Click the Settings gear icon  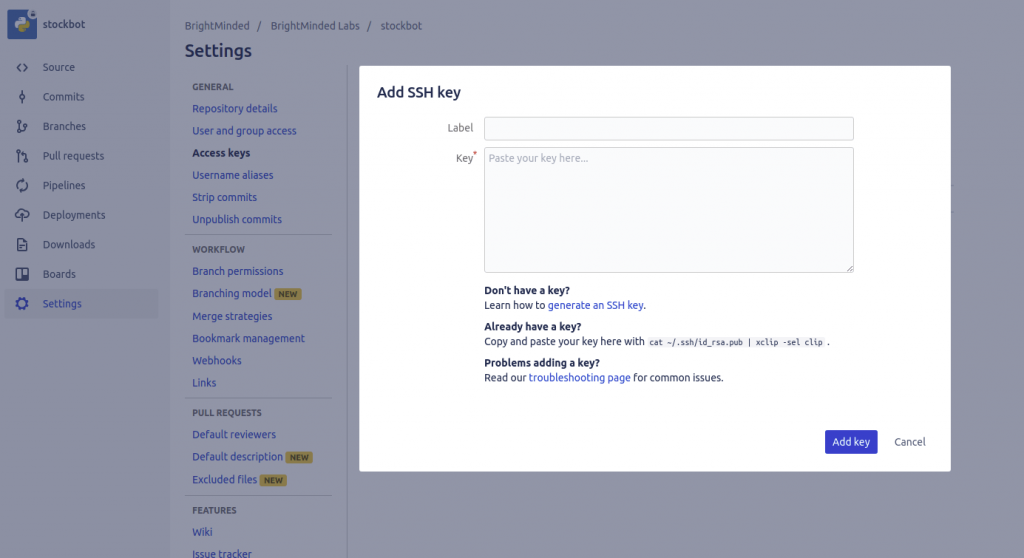tap(22, 304)
